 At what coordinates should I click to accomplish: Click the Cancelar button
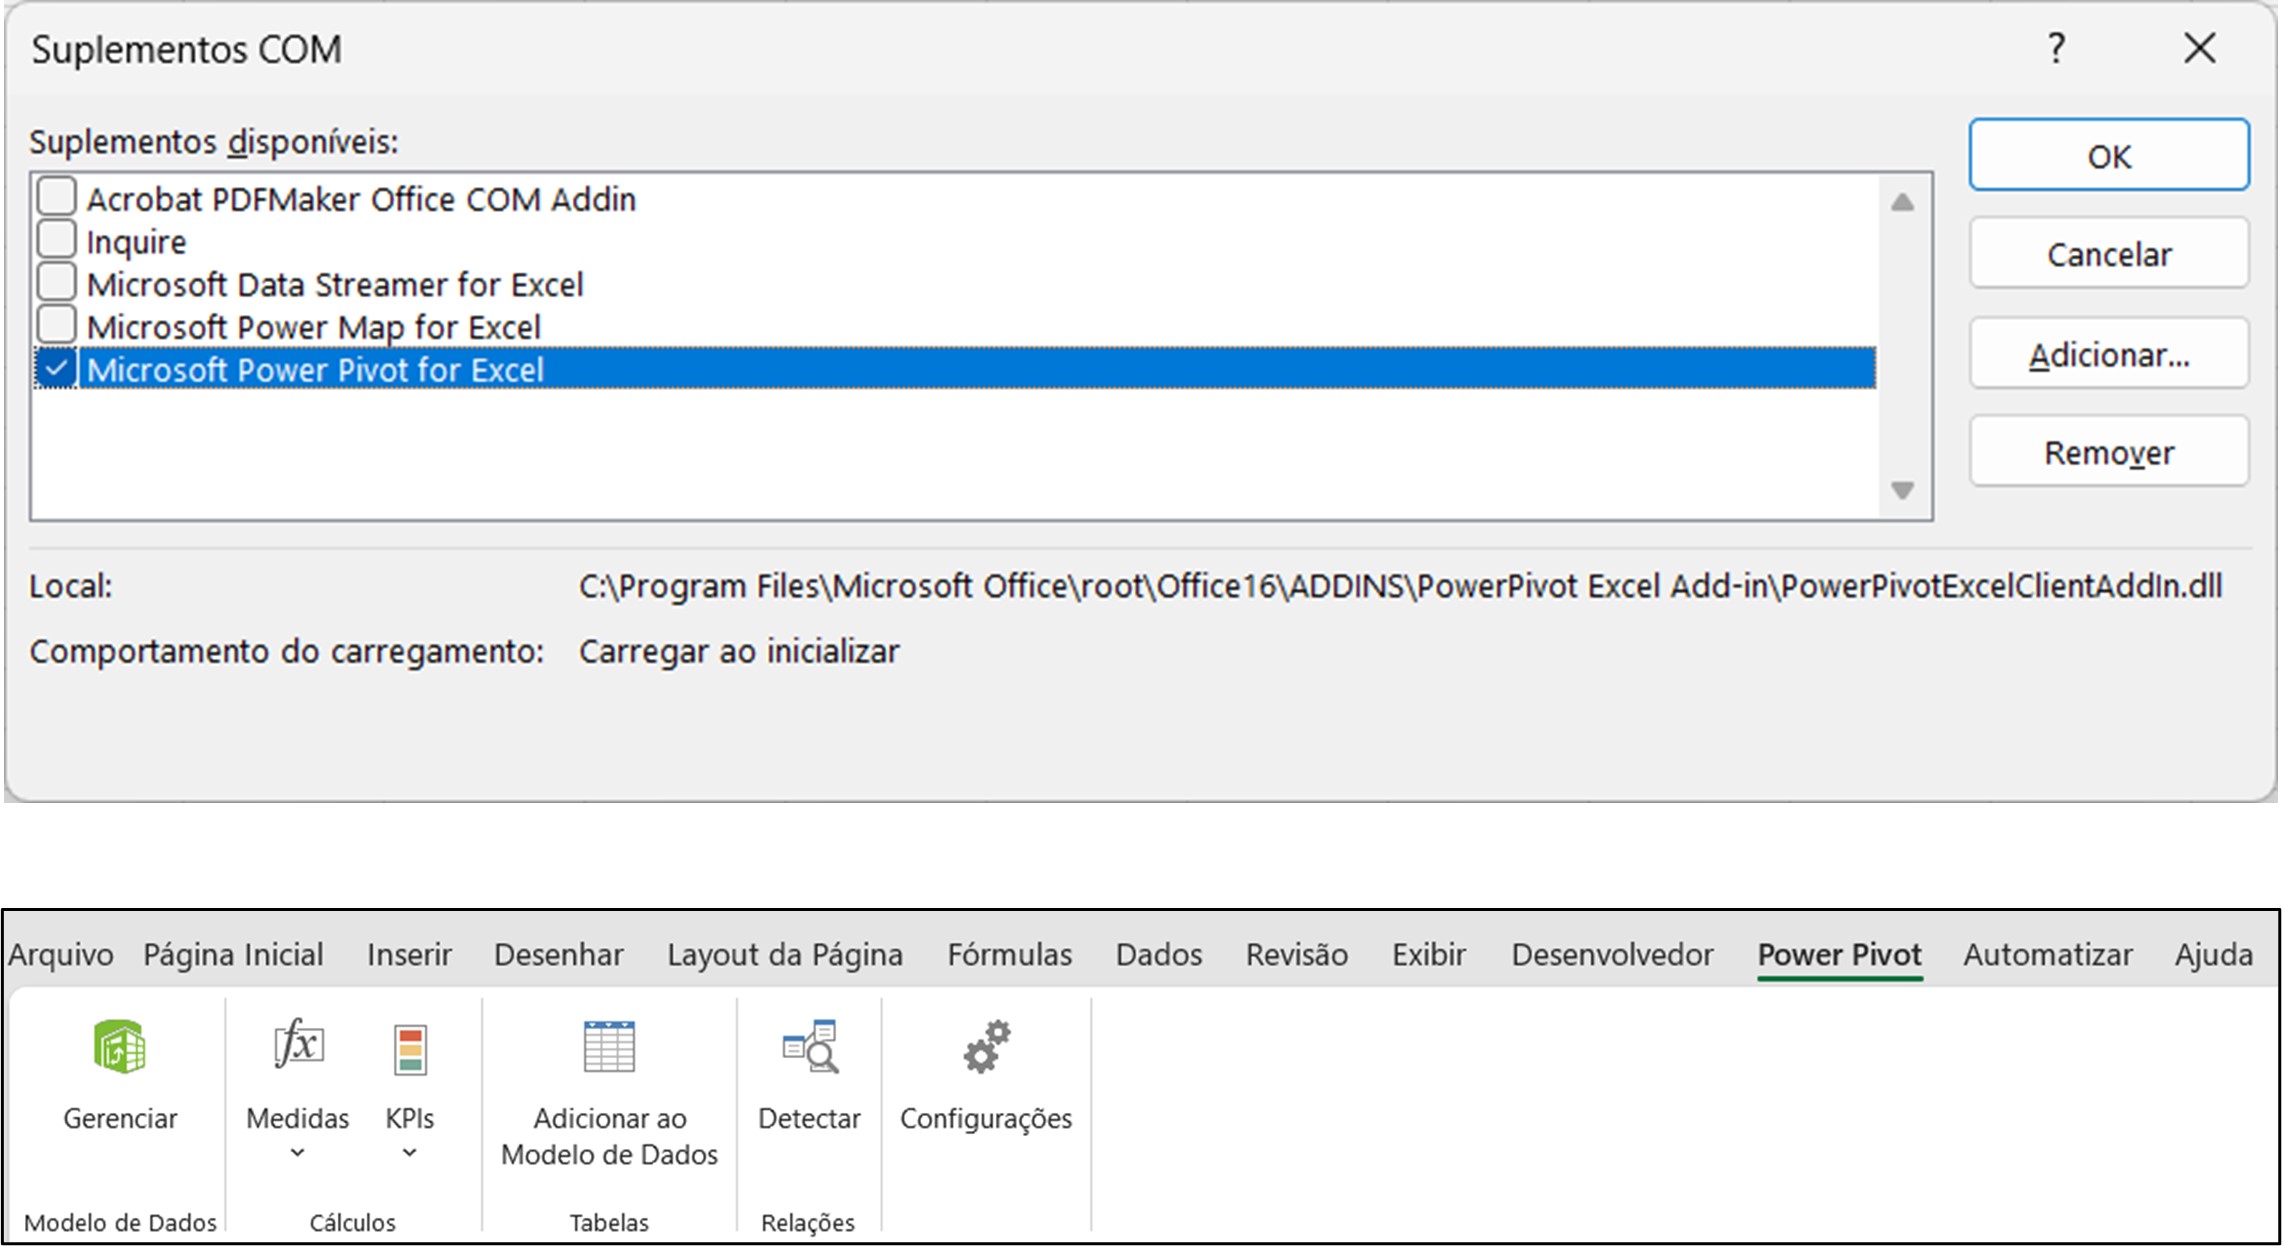(2109, 254)
